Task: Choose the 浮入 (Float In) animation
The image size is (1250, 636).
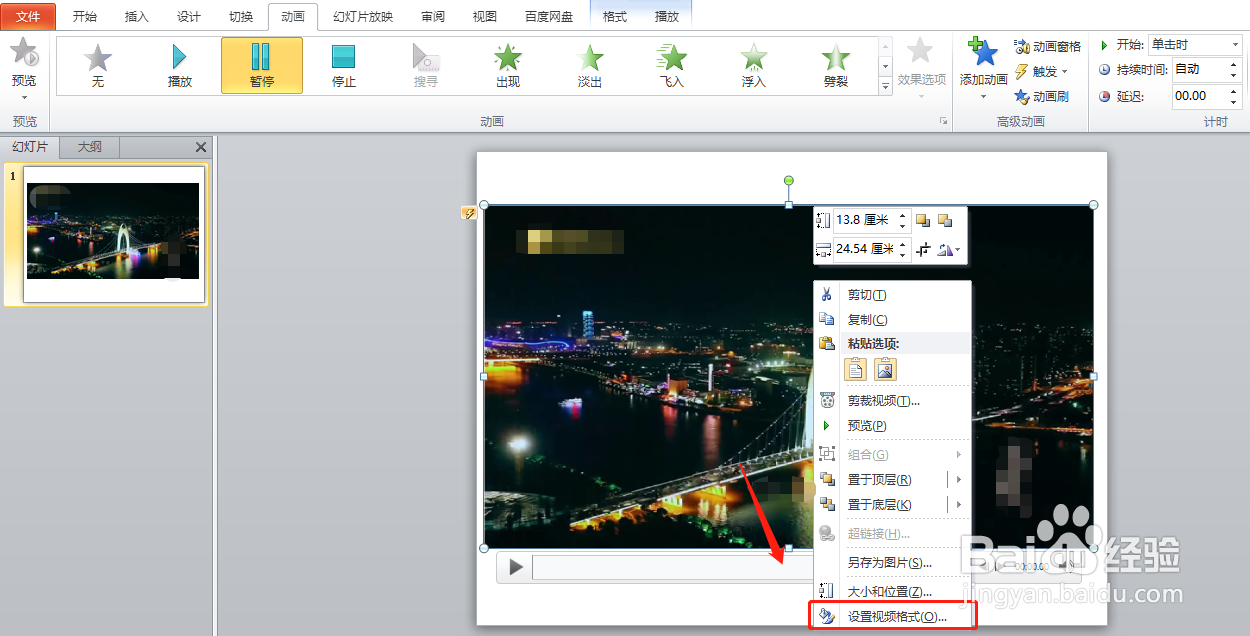Action: tap(753, 66)
